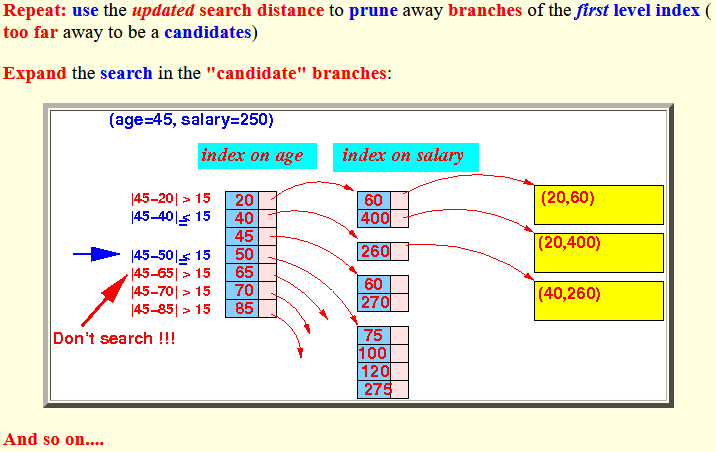Click the word 'candidates' in the heading

tap(208, 32)
